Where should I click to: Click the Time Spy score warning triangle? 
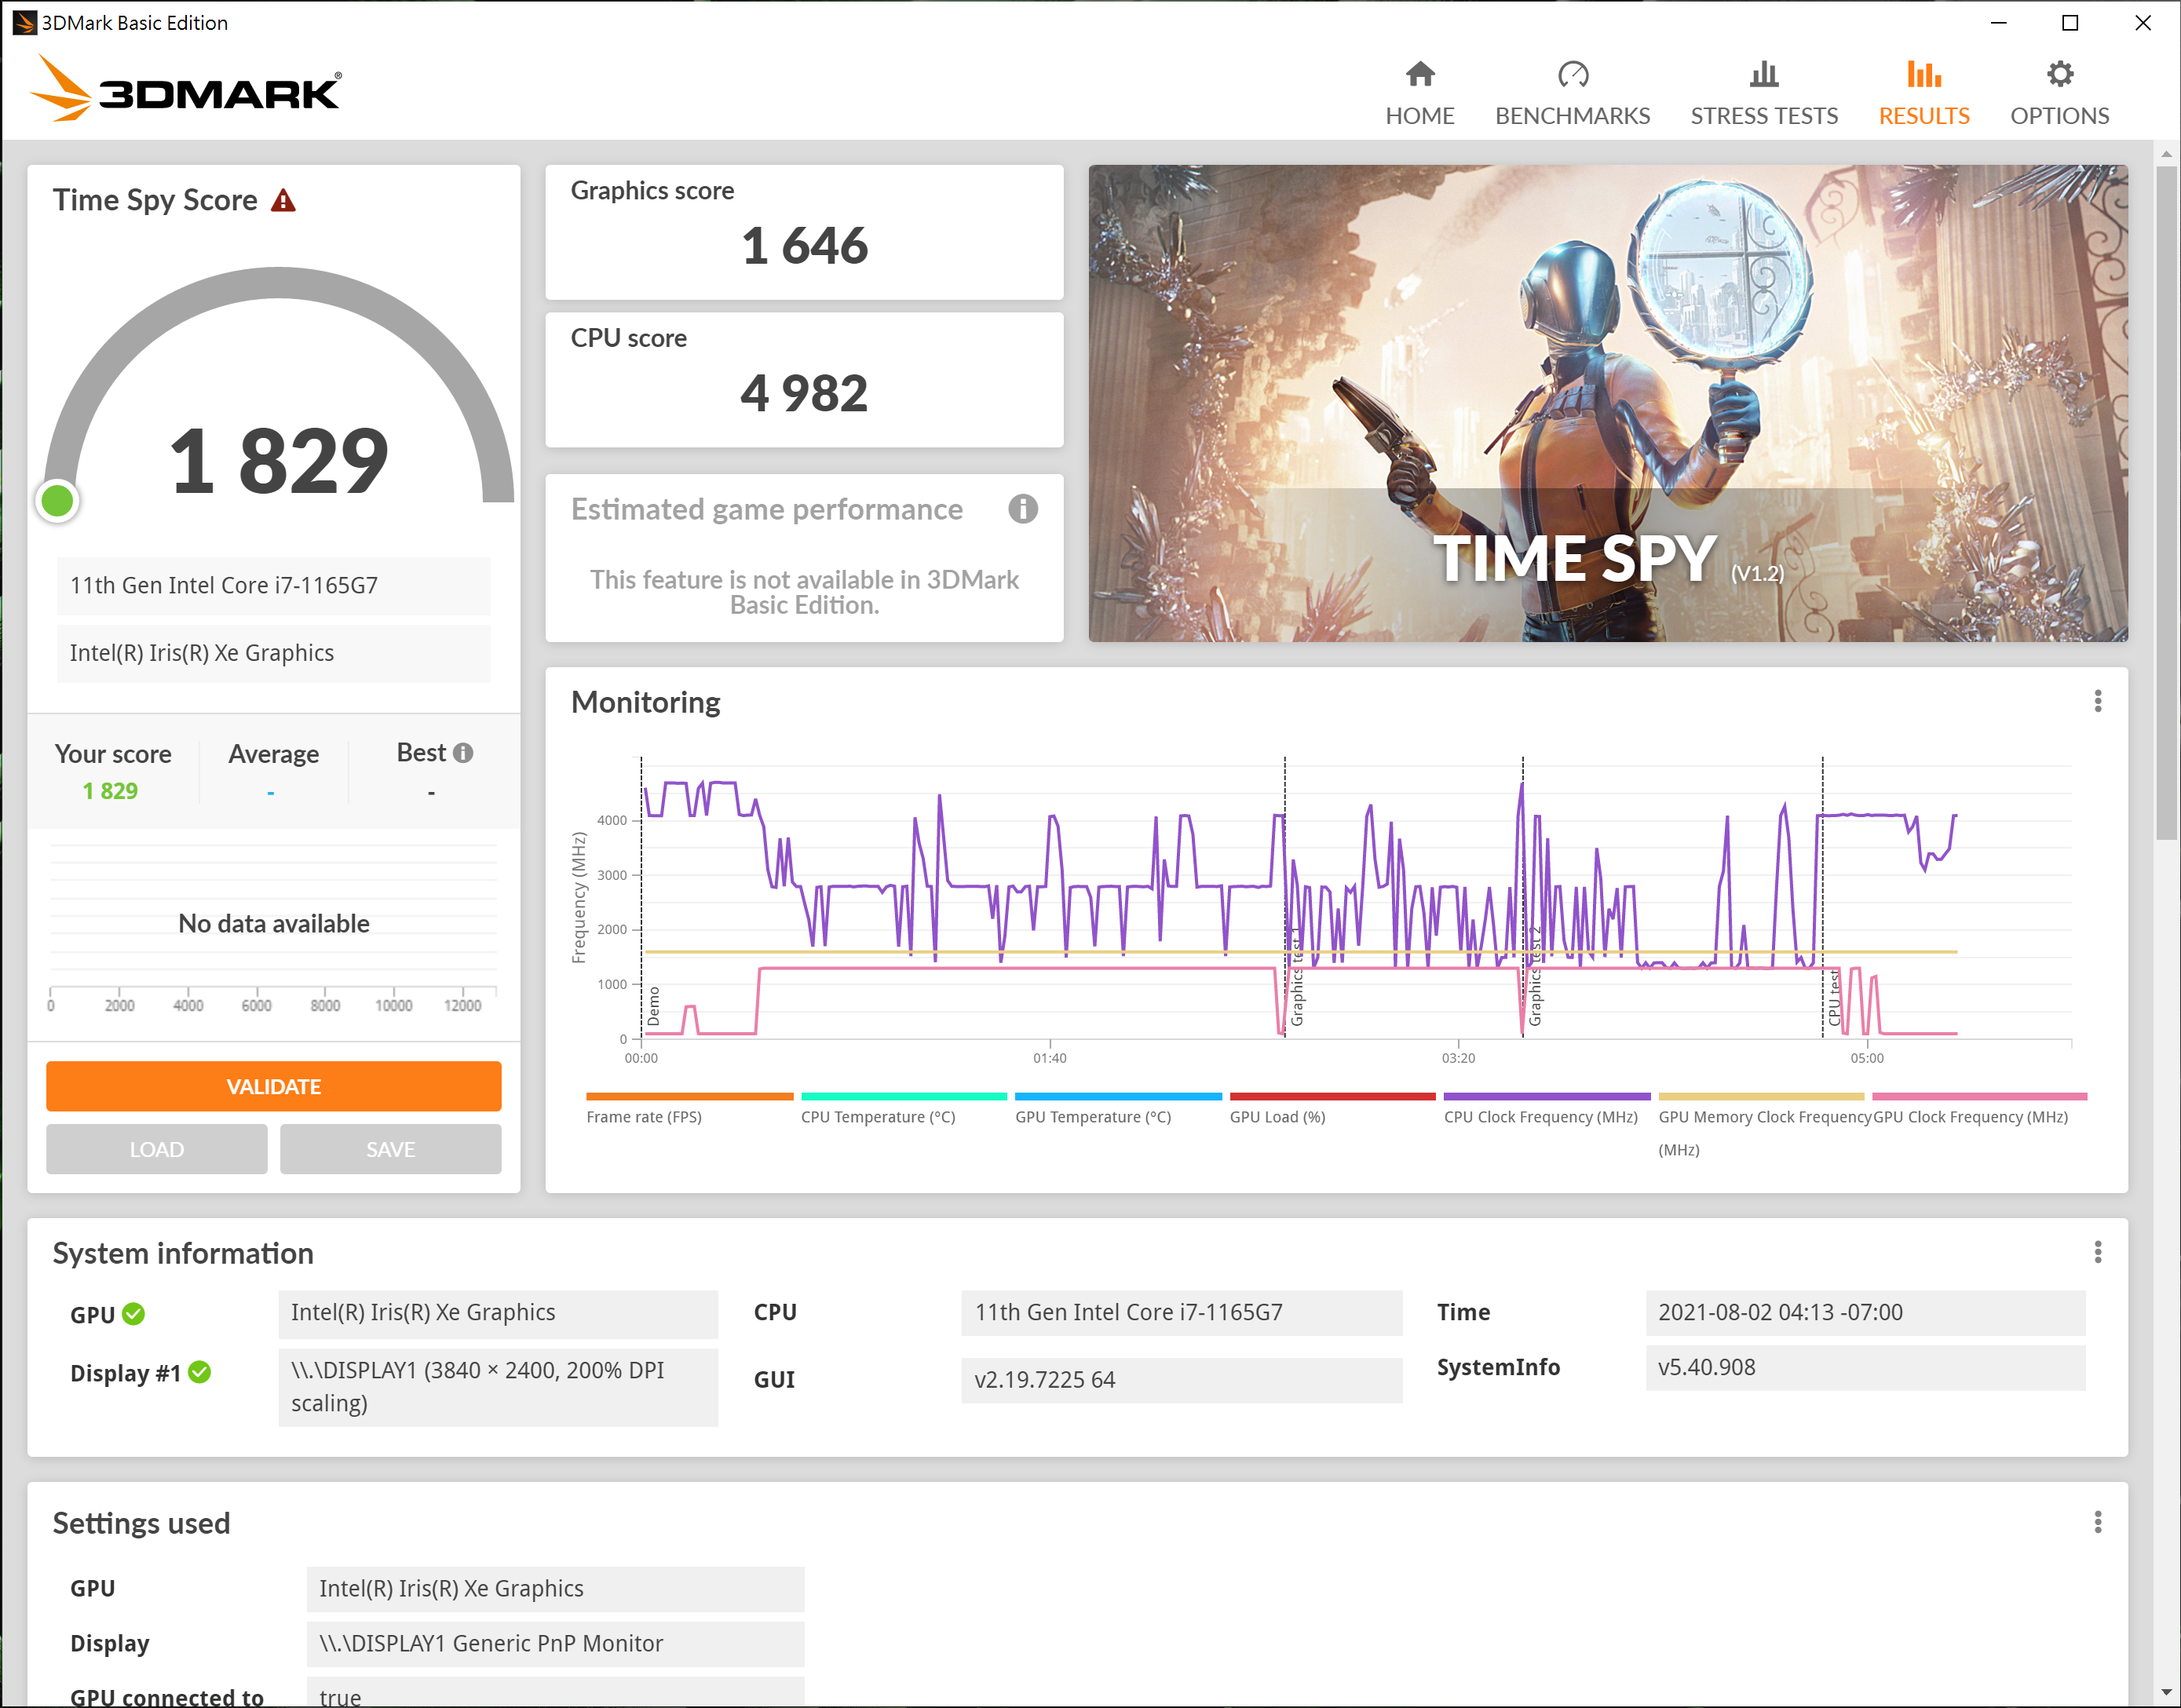(x=284, y=201)
